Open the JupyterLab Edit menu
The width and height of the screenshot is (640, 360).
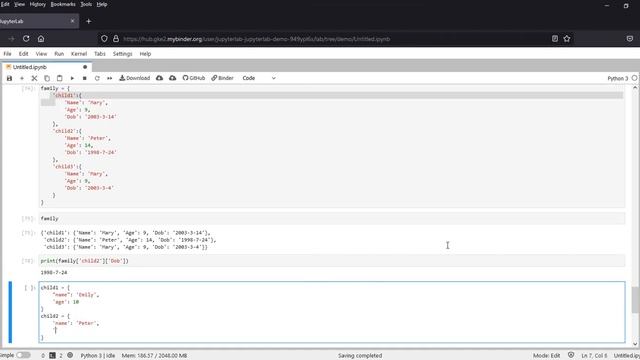point(24,53)
